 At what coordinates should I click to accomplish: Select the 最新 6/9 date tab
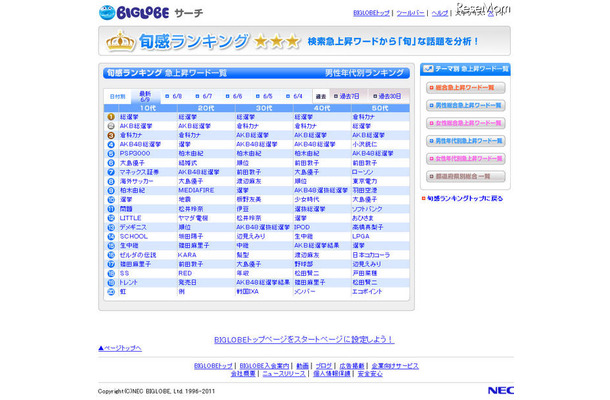(145, 96)
